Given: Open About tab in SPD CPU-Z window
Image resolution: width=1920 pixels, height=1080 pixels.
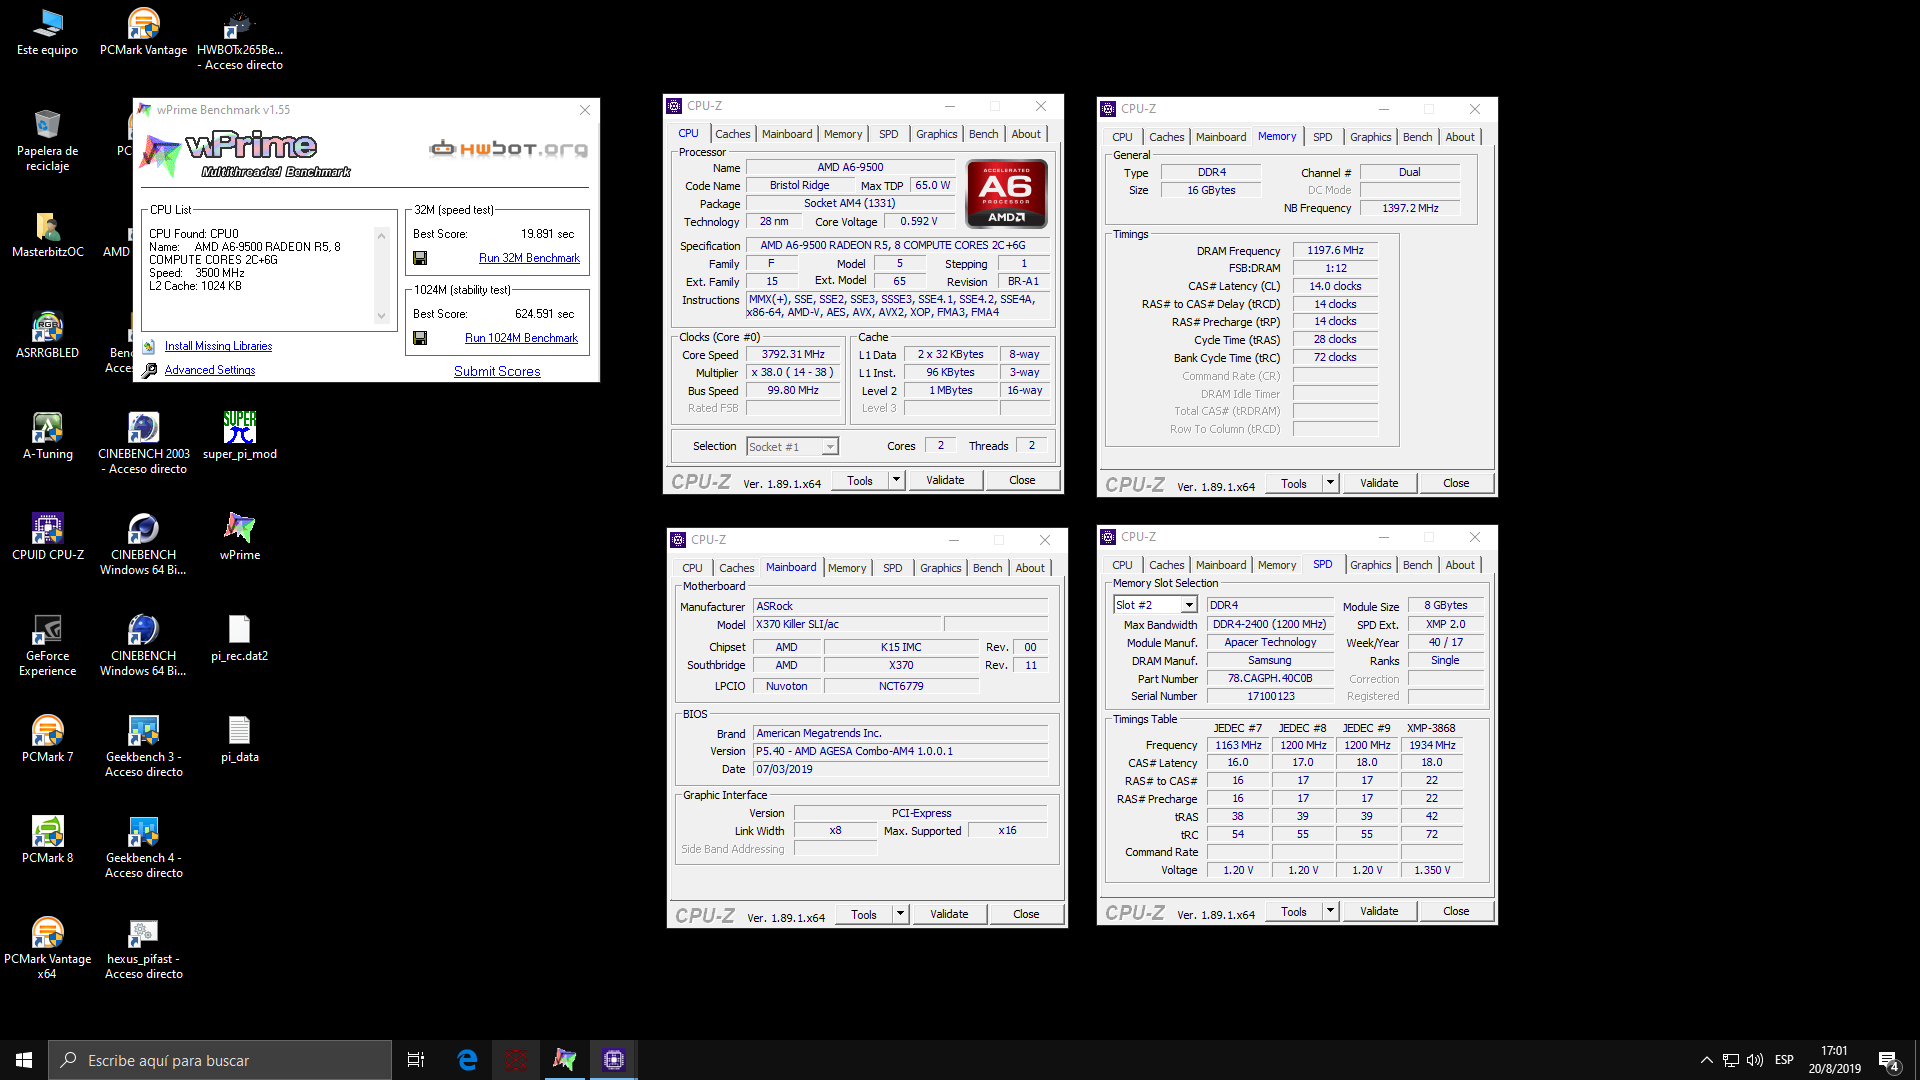Looking at the screenshot, I should 1460,565.
